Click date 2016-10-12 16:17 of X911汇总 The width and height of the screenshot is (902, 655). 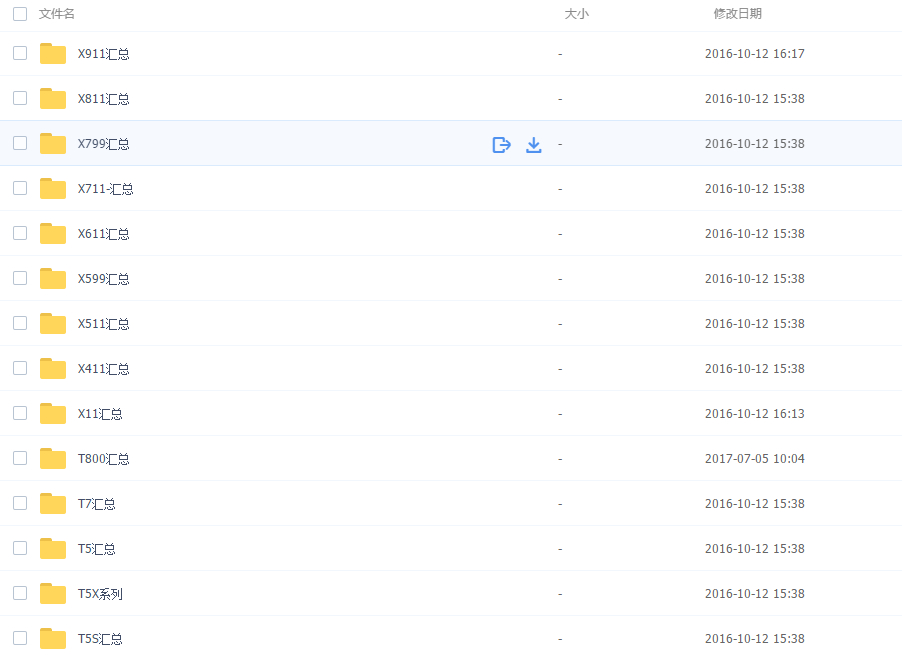click(x=755, y=54)
